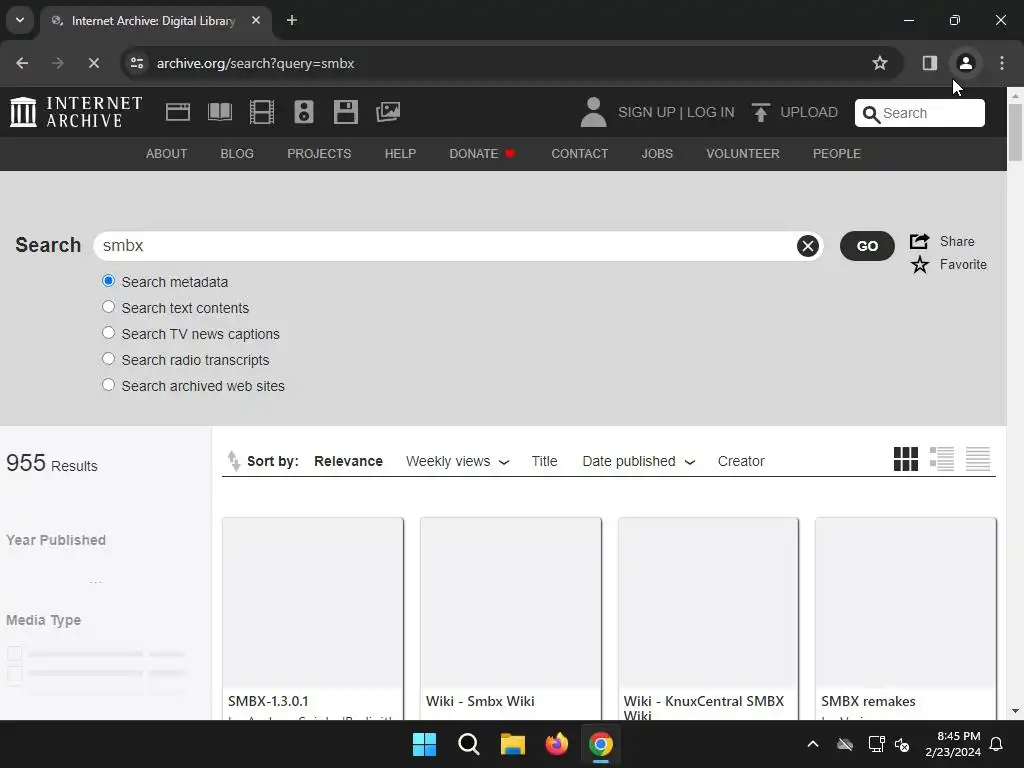Click the user avatar icon
Screen dimensions: 1024x768
593,112
